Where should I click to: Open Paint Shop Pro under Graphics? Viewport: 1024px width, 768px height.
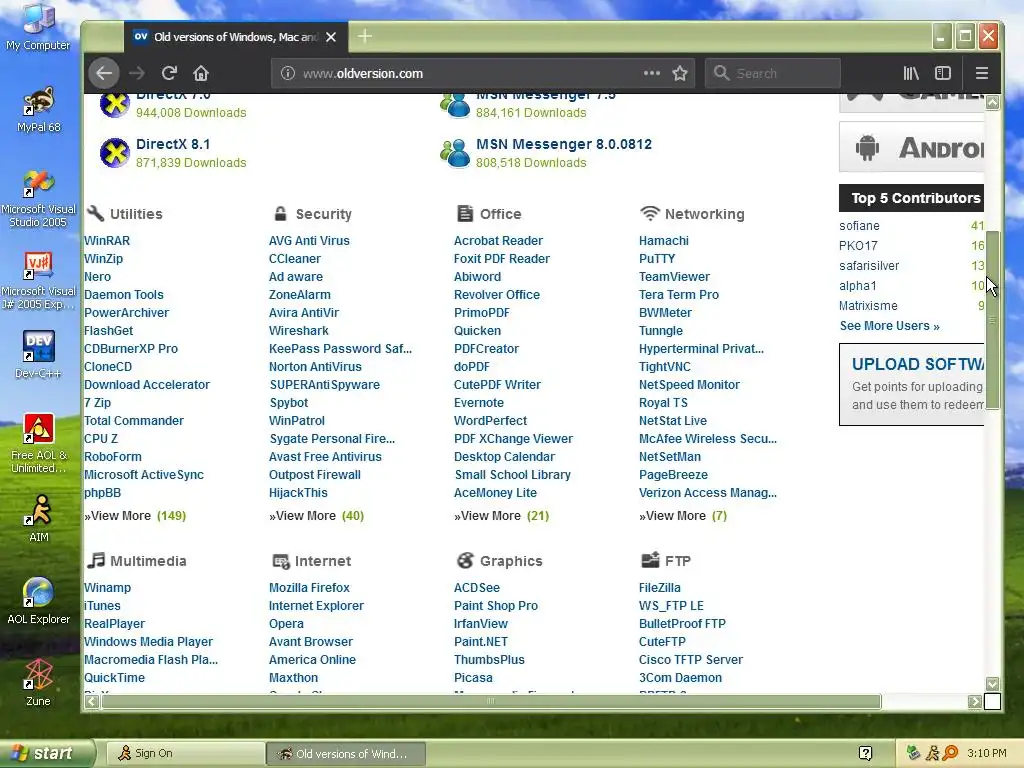tap(496, 606)
